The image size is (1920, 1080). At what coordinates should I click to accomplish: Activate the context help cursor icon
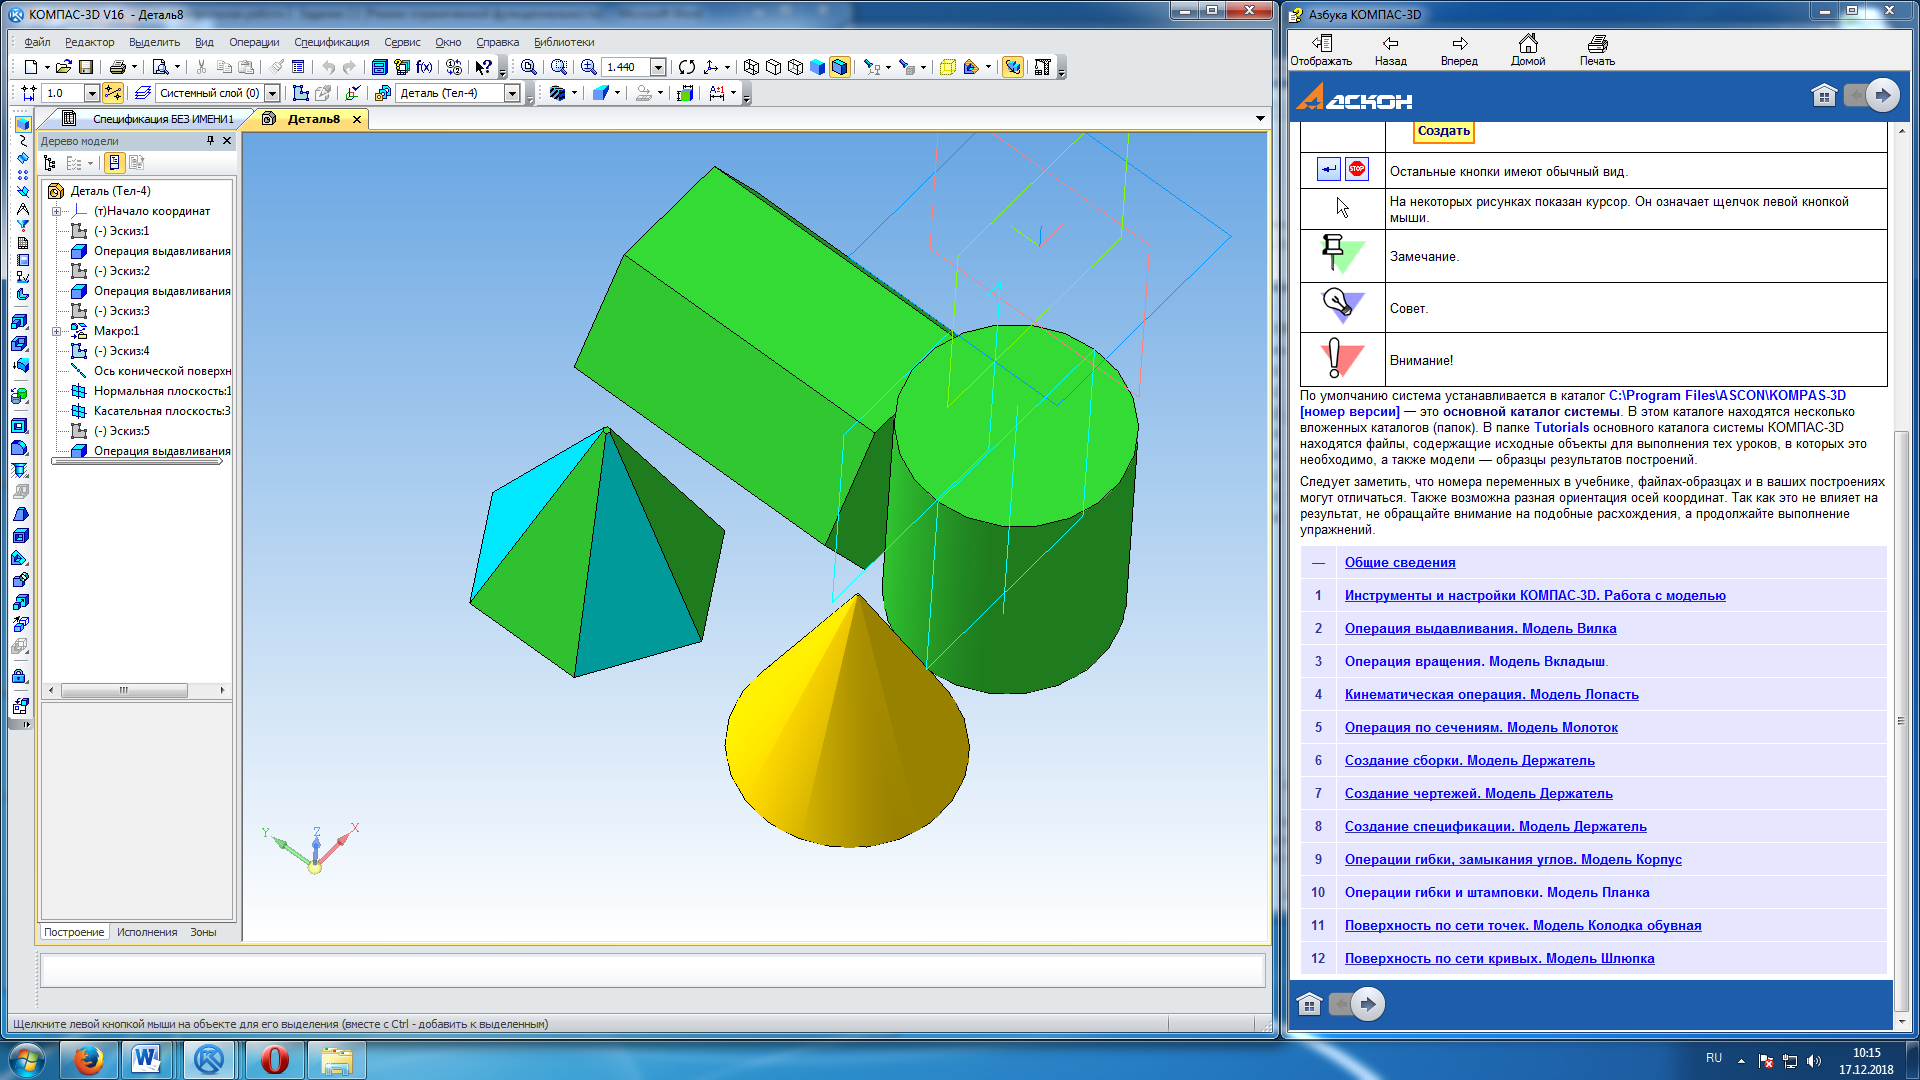483,67
